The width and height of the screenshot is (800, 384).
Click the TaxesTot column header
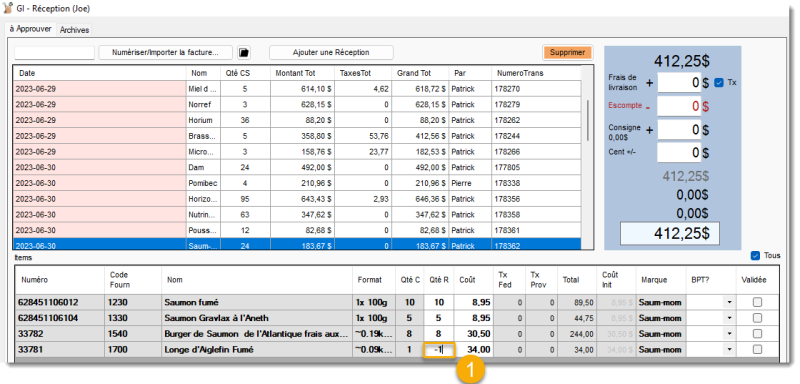(x=363, y=73)
